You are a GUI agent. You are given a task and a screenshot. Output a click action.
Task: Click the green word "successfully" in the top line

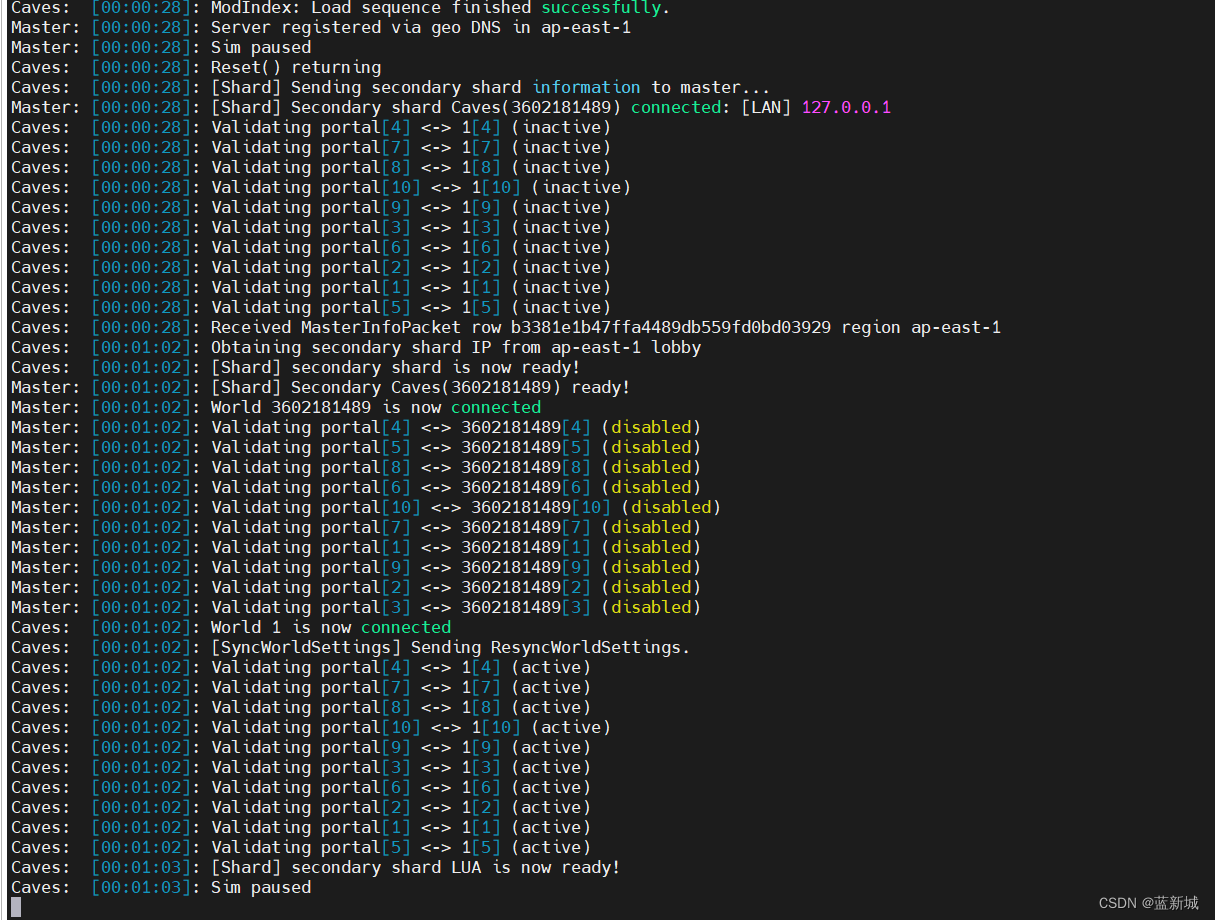tap(600, 8)
